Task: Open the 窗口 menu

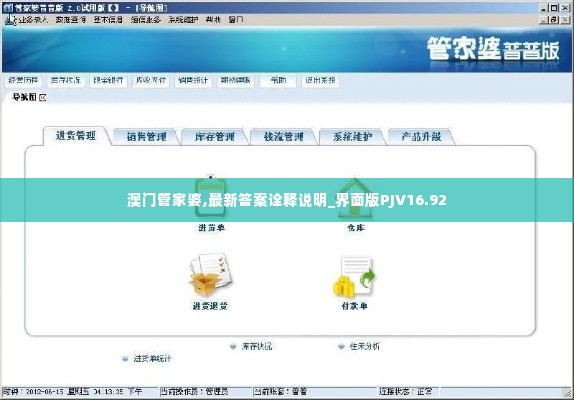Action: (236, 20)
